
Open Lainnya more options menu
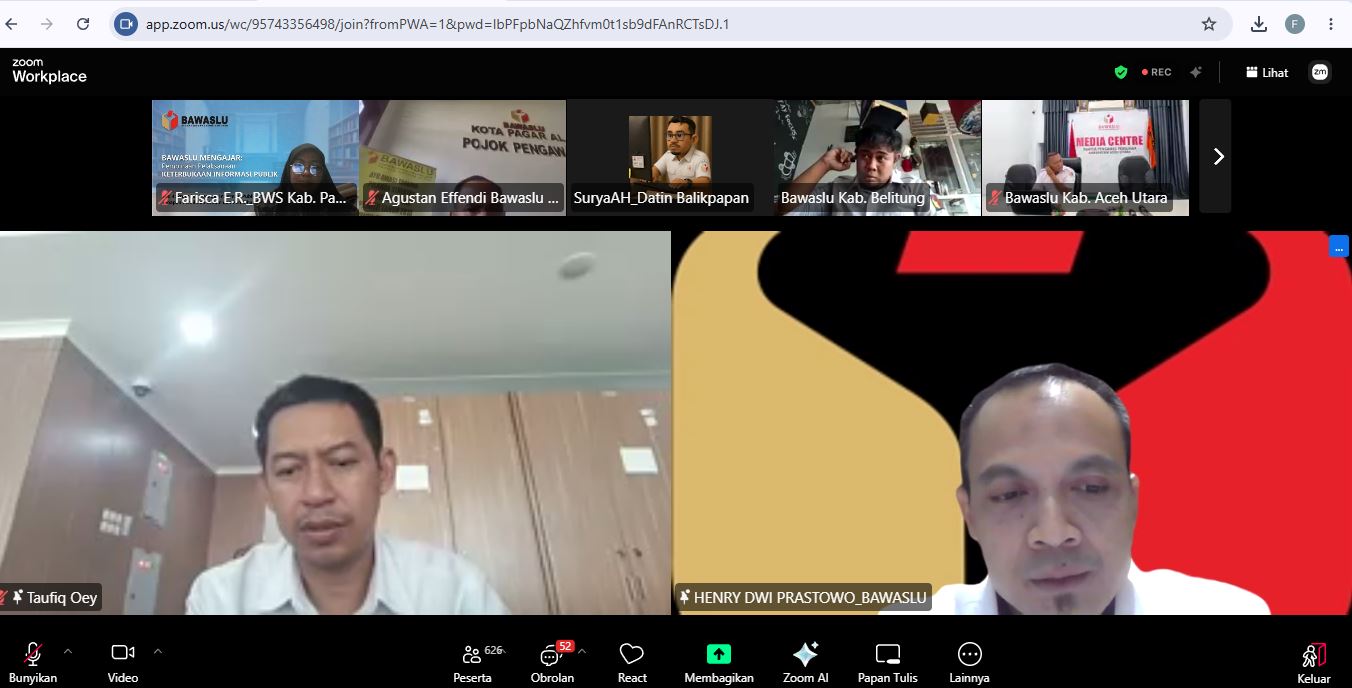(x=969, y=662)
